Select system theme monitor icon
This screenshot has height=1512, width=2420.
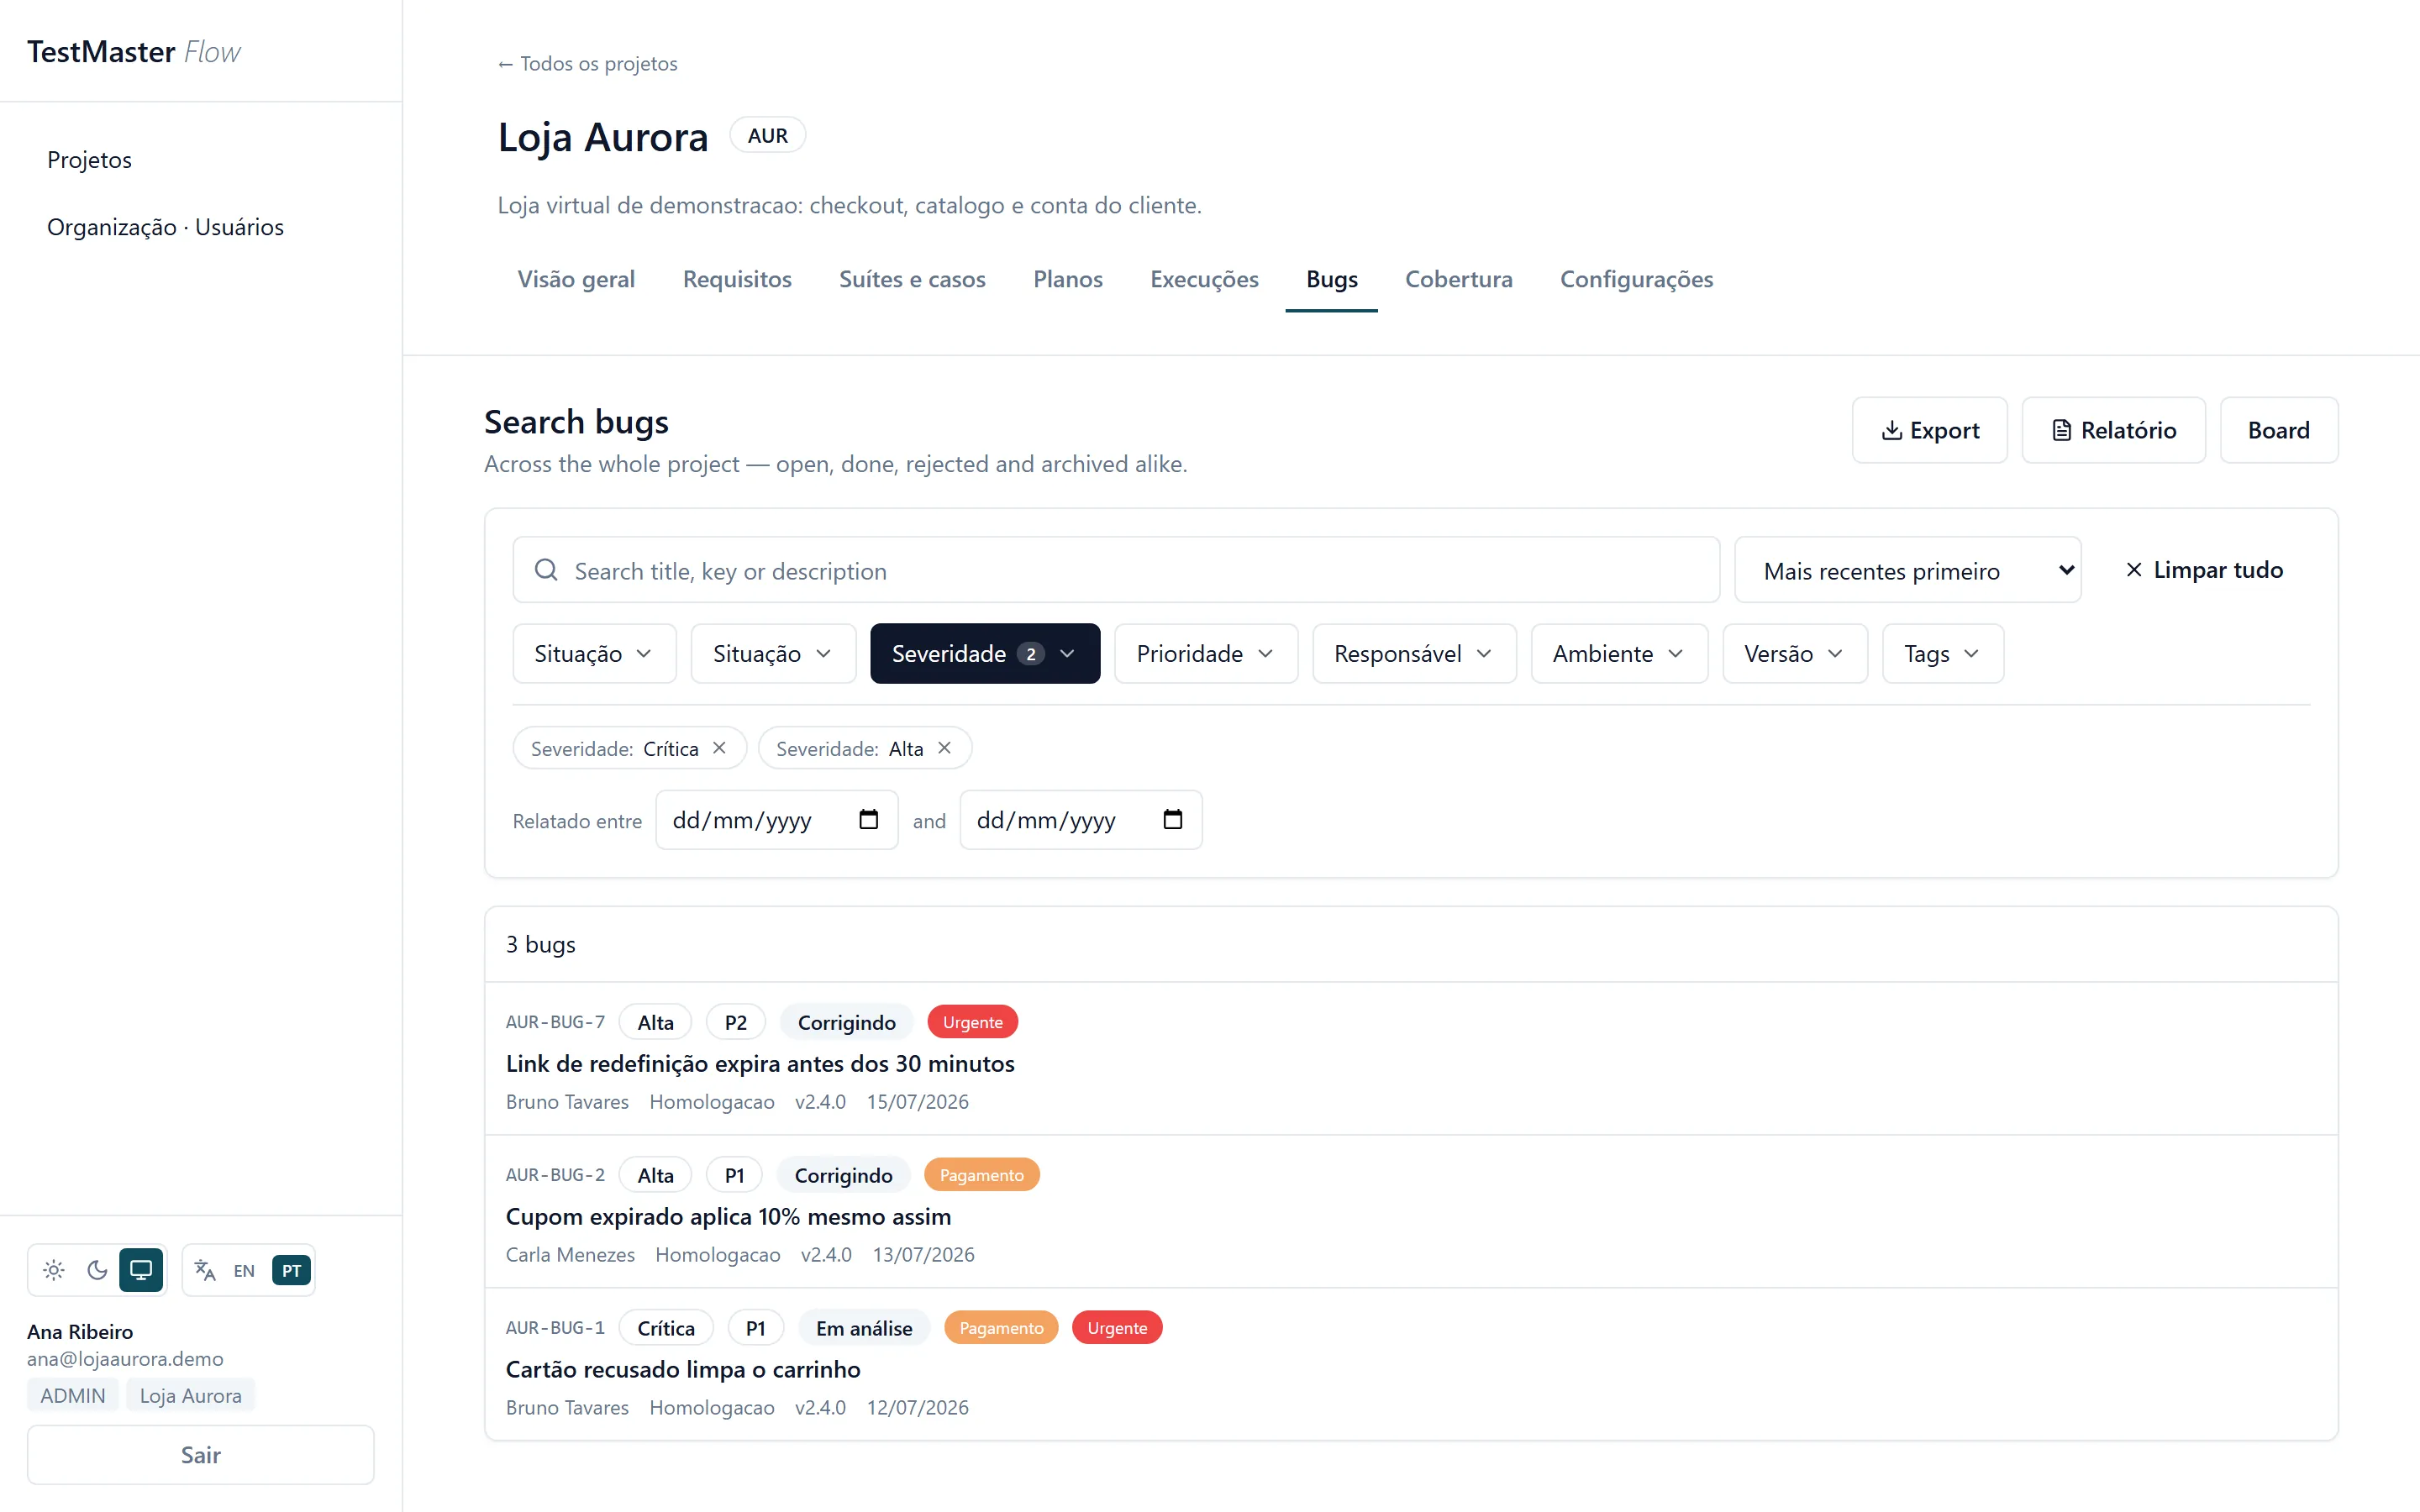pyautogui.click(x=141, y=1270)
